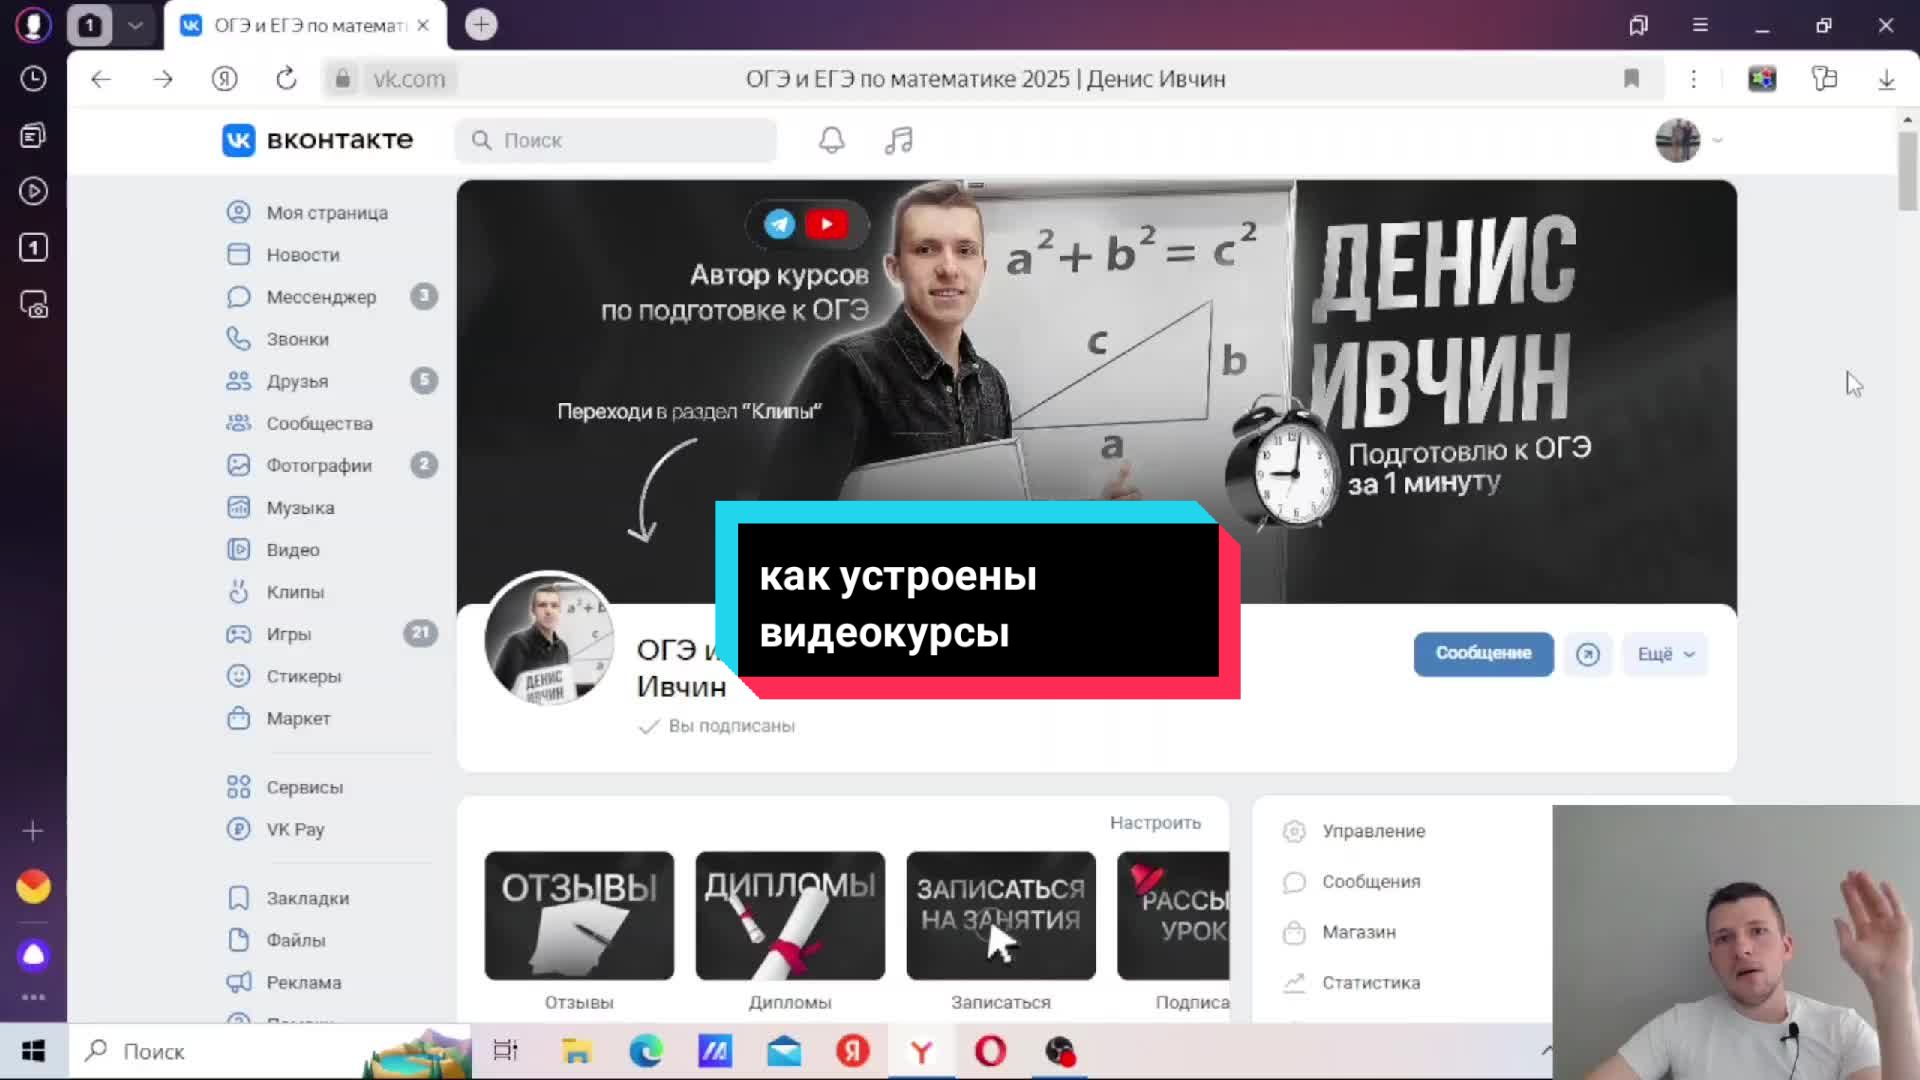Open Opera browser from taskbar
Viewport: 1920px width, 1080px height.
coord(990,1051)
